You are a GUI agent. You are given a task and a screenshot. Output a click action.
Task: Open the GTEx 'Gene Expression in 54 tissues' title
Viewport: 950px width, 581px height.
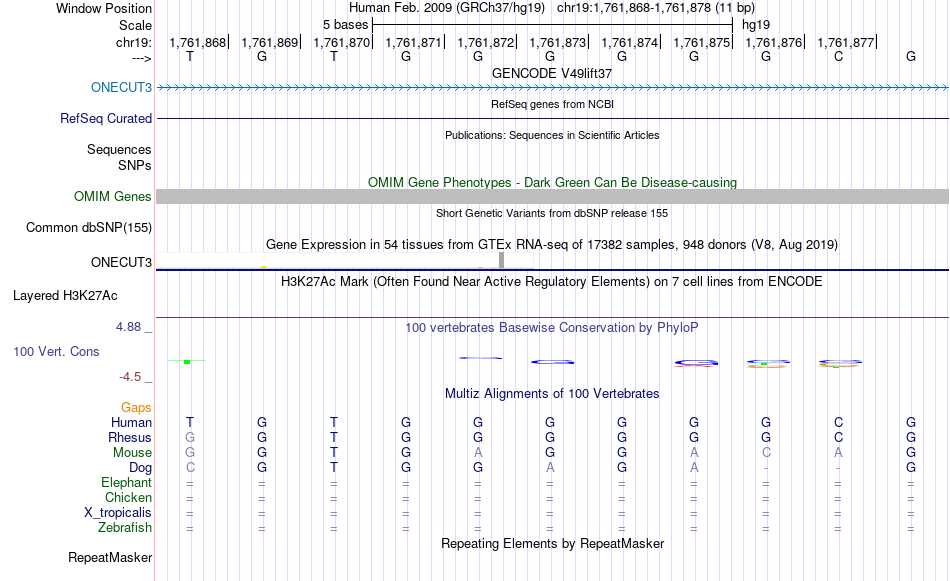click(552, 245)
